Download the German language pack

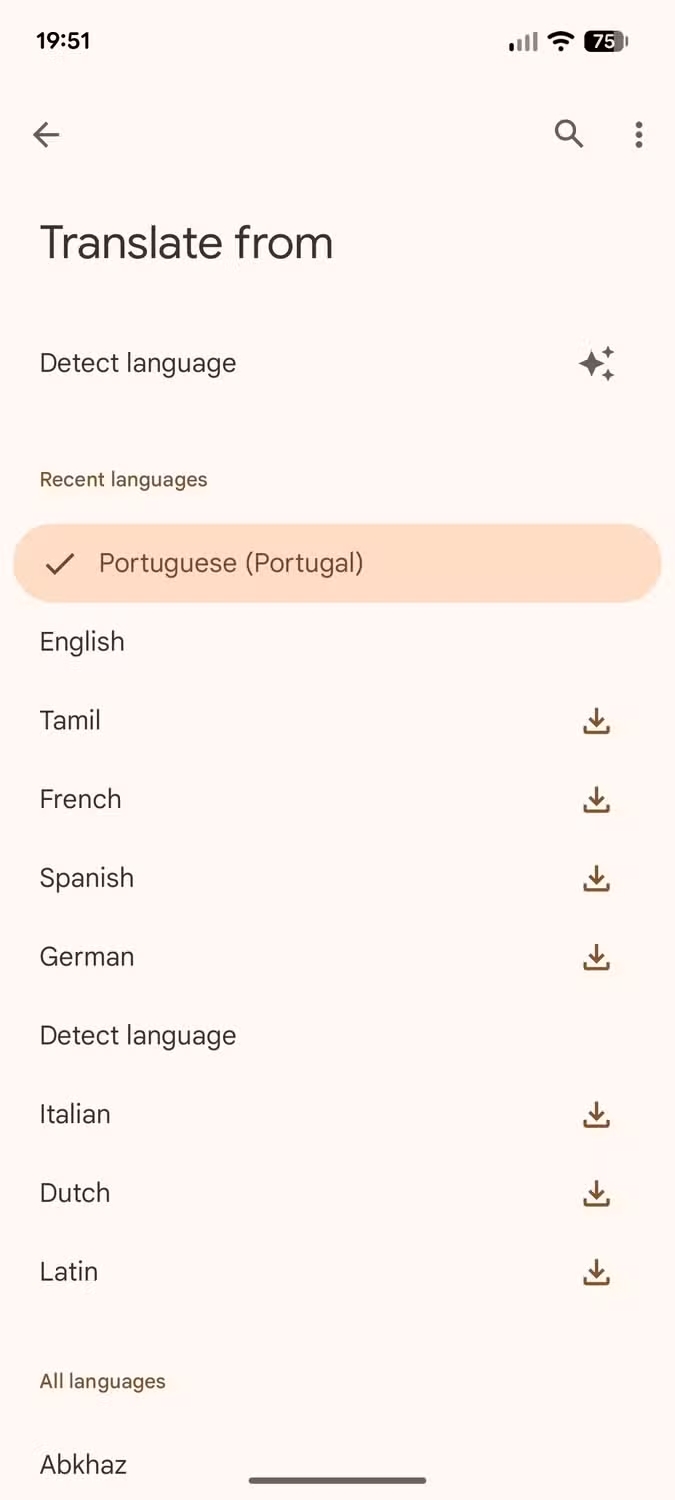click(596, 957)
